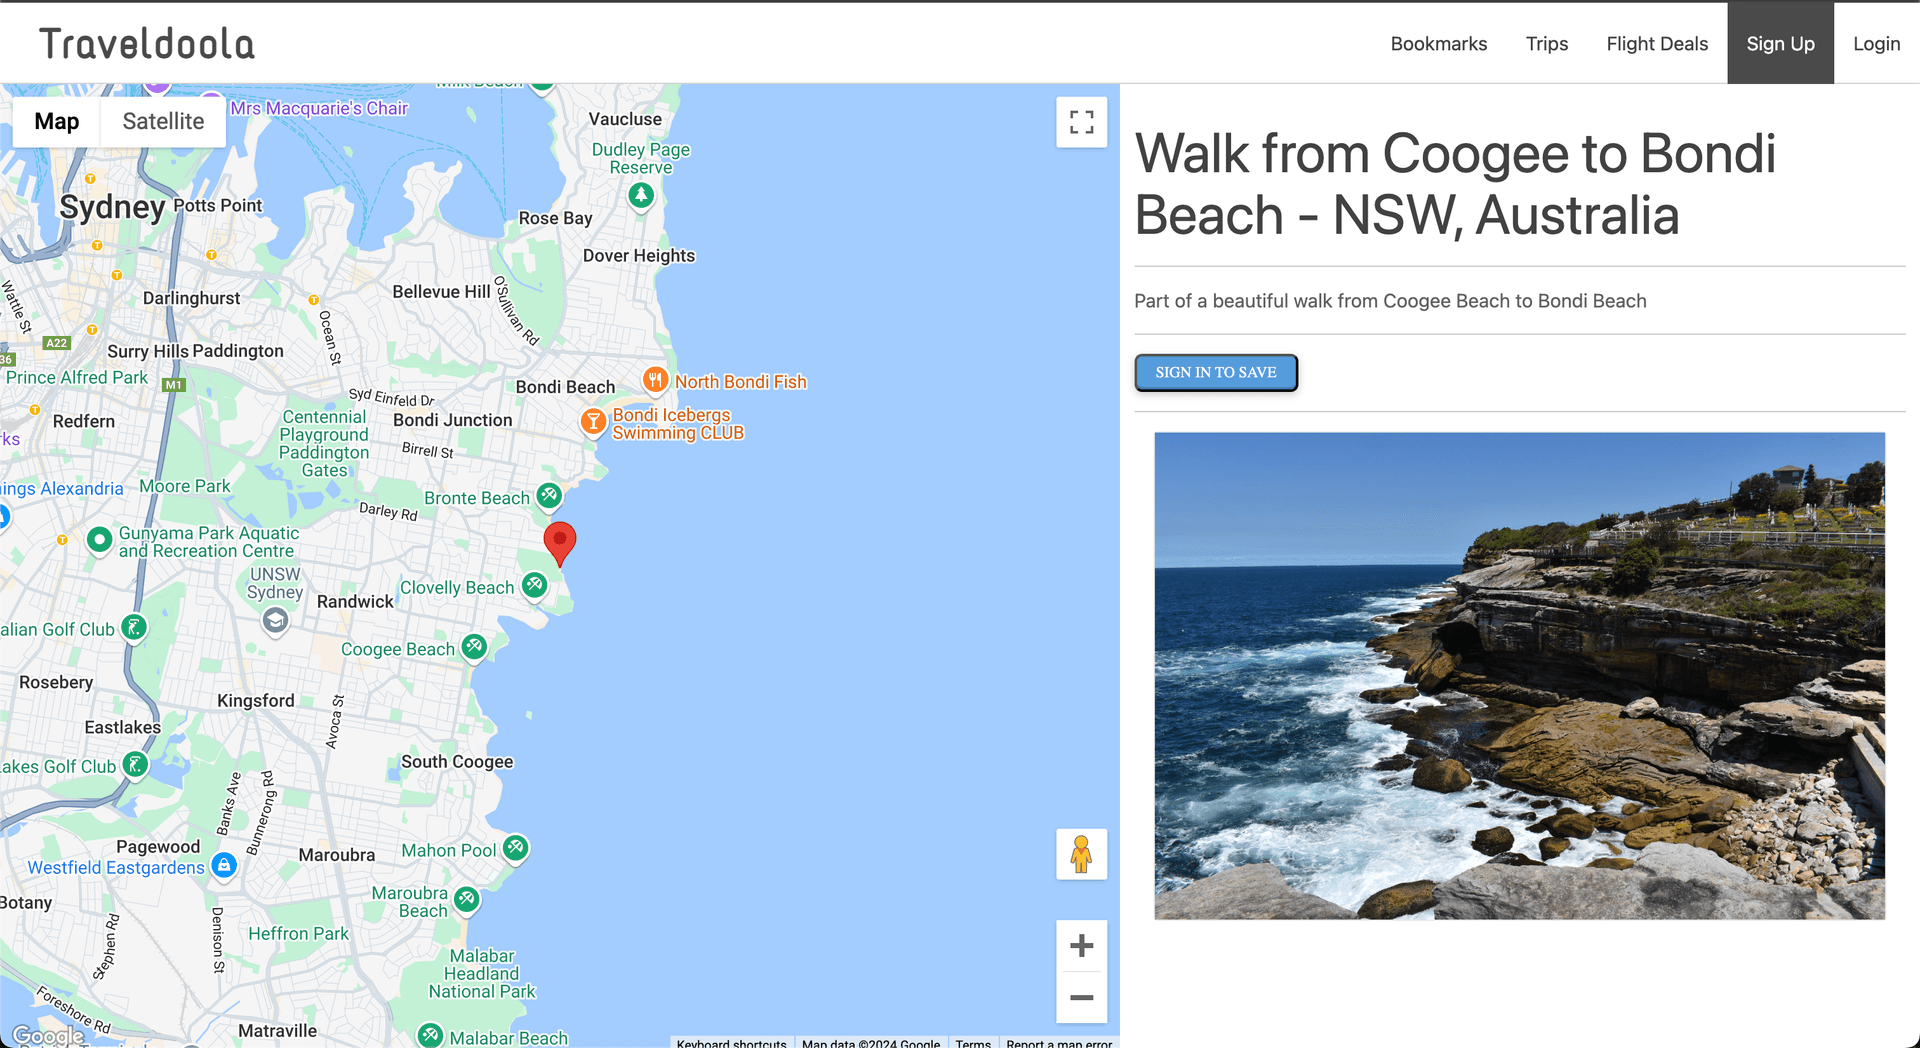Click Sign In To Save button

pyautogui.click(x=1215, y=373)
